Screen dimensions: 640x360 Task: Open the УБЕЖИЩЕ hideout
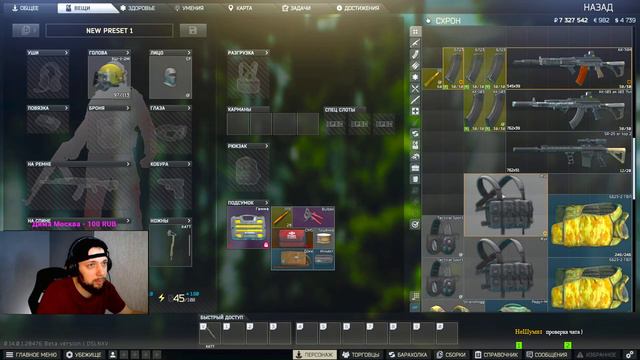coord(84,355)
